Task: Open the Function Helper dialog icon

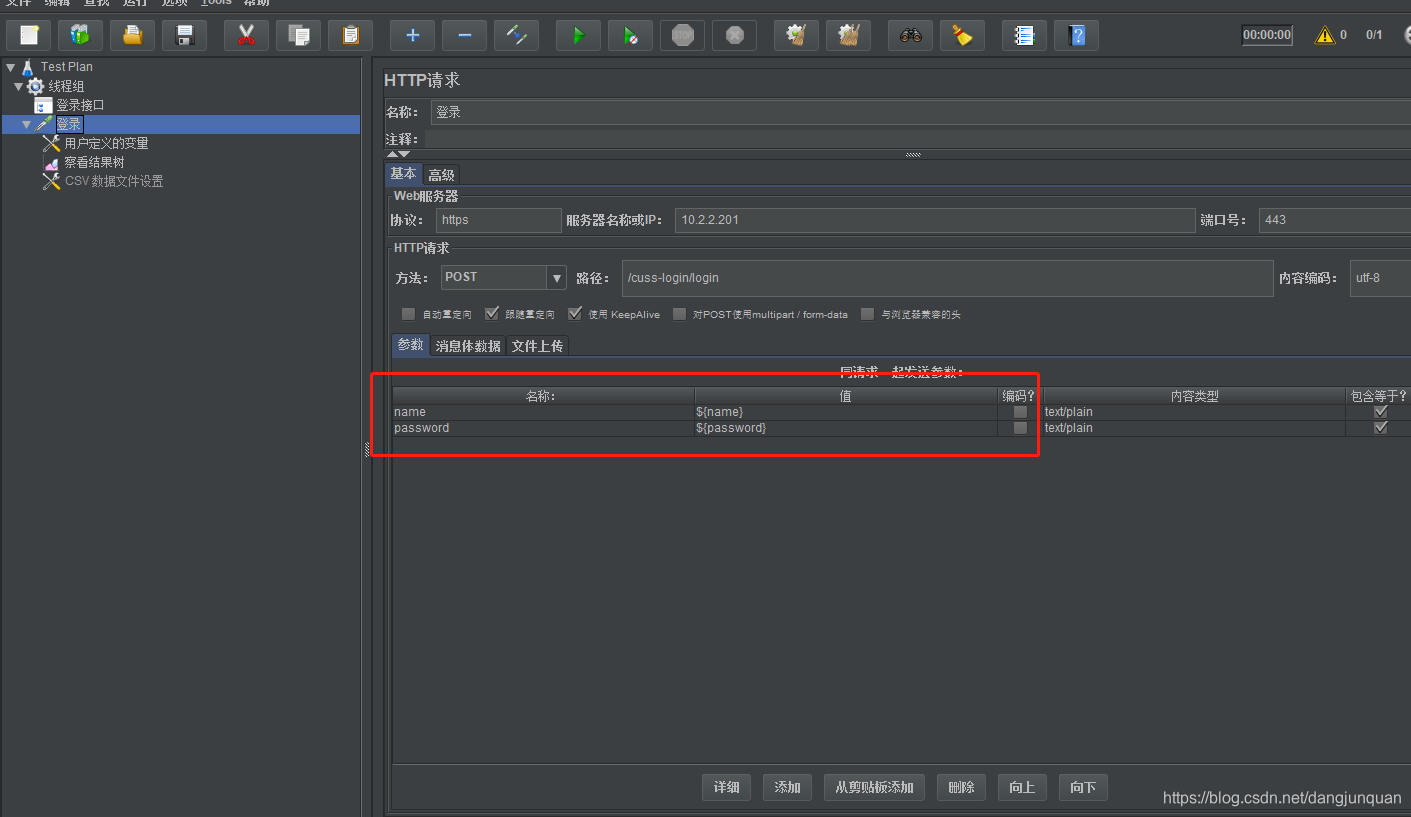Action: pyautogui.click(x=1024, y=35)
